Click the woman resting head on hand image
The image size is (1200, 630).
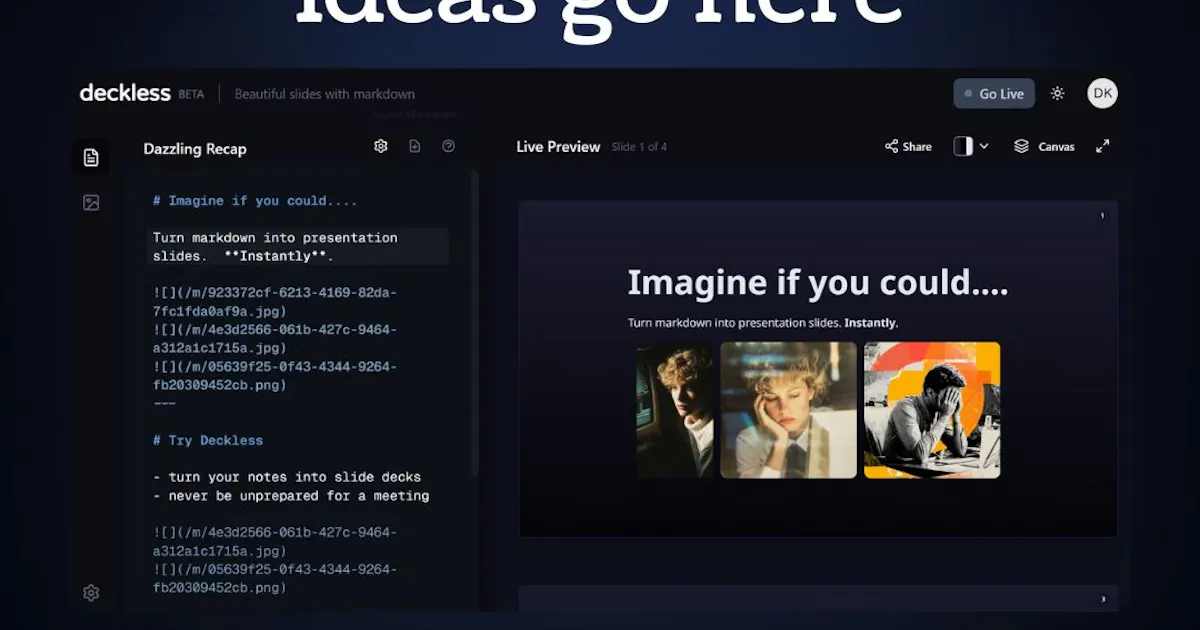[x=789, y=410]
